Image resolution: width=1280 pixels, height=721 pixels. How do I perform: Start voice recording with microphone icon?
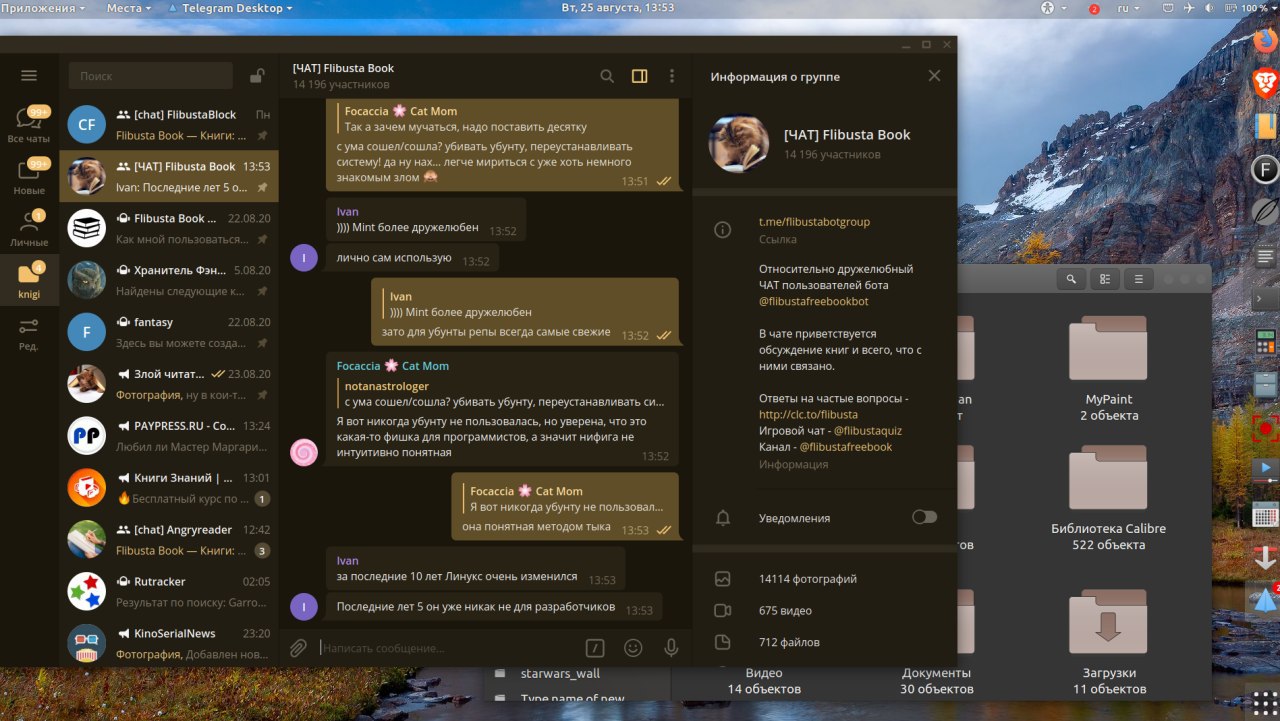coord(672,648)
